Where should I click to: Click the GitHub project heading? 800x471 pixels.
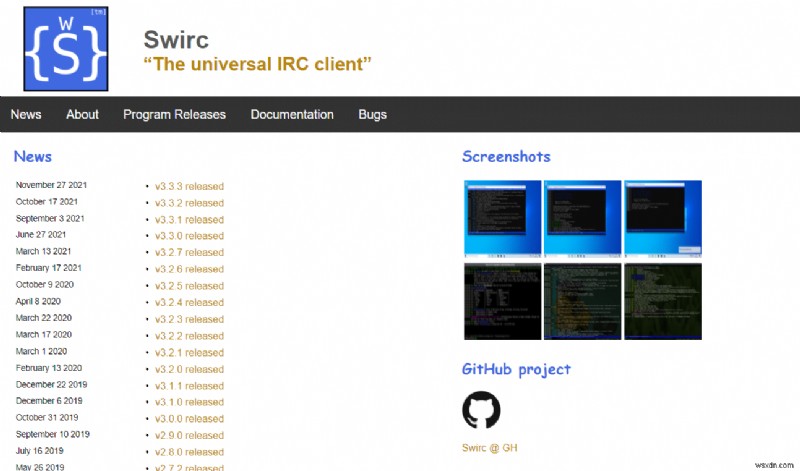(x=516, y=369)
